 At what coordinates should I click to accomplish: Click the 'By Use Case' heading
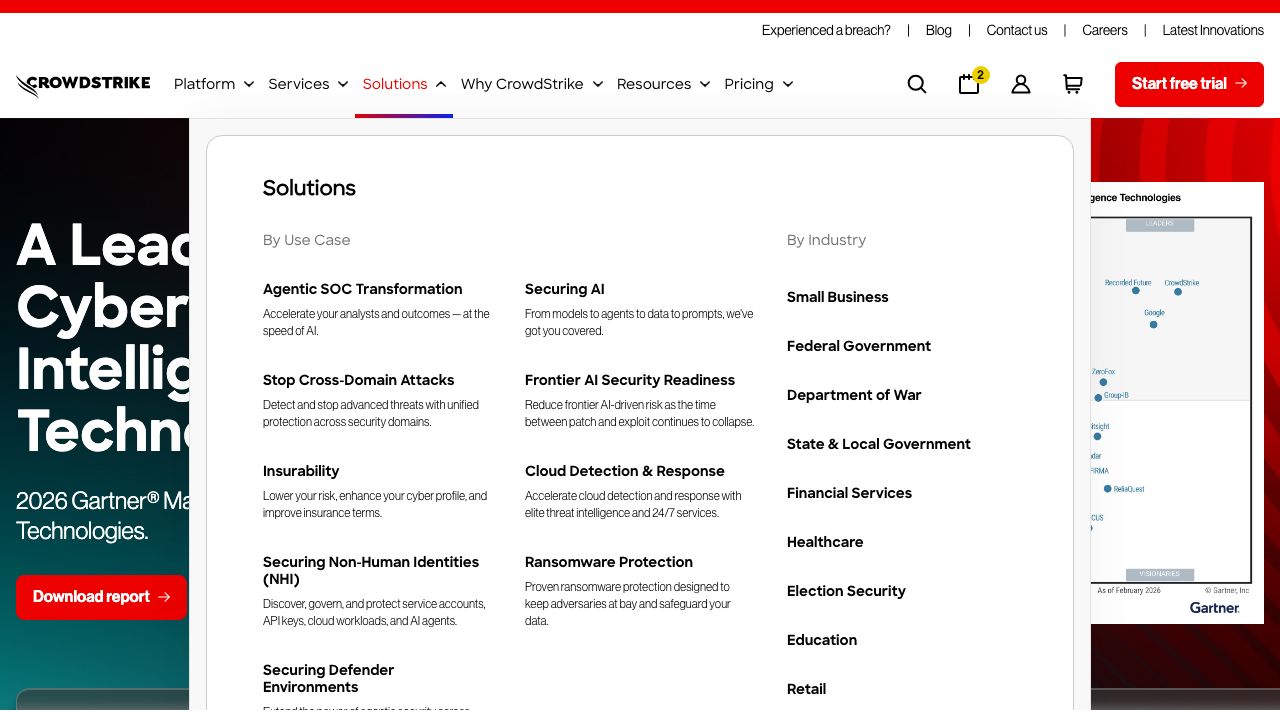307,240
